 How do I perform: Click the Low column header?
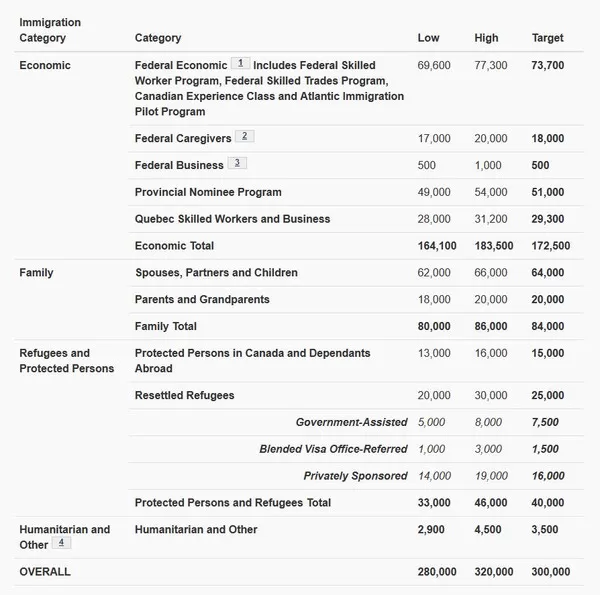coord(429,38)
